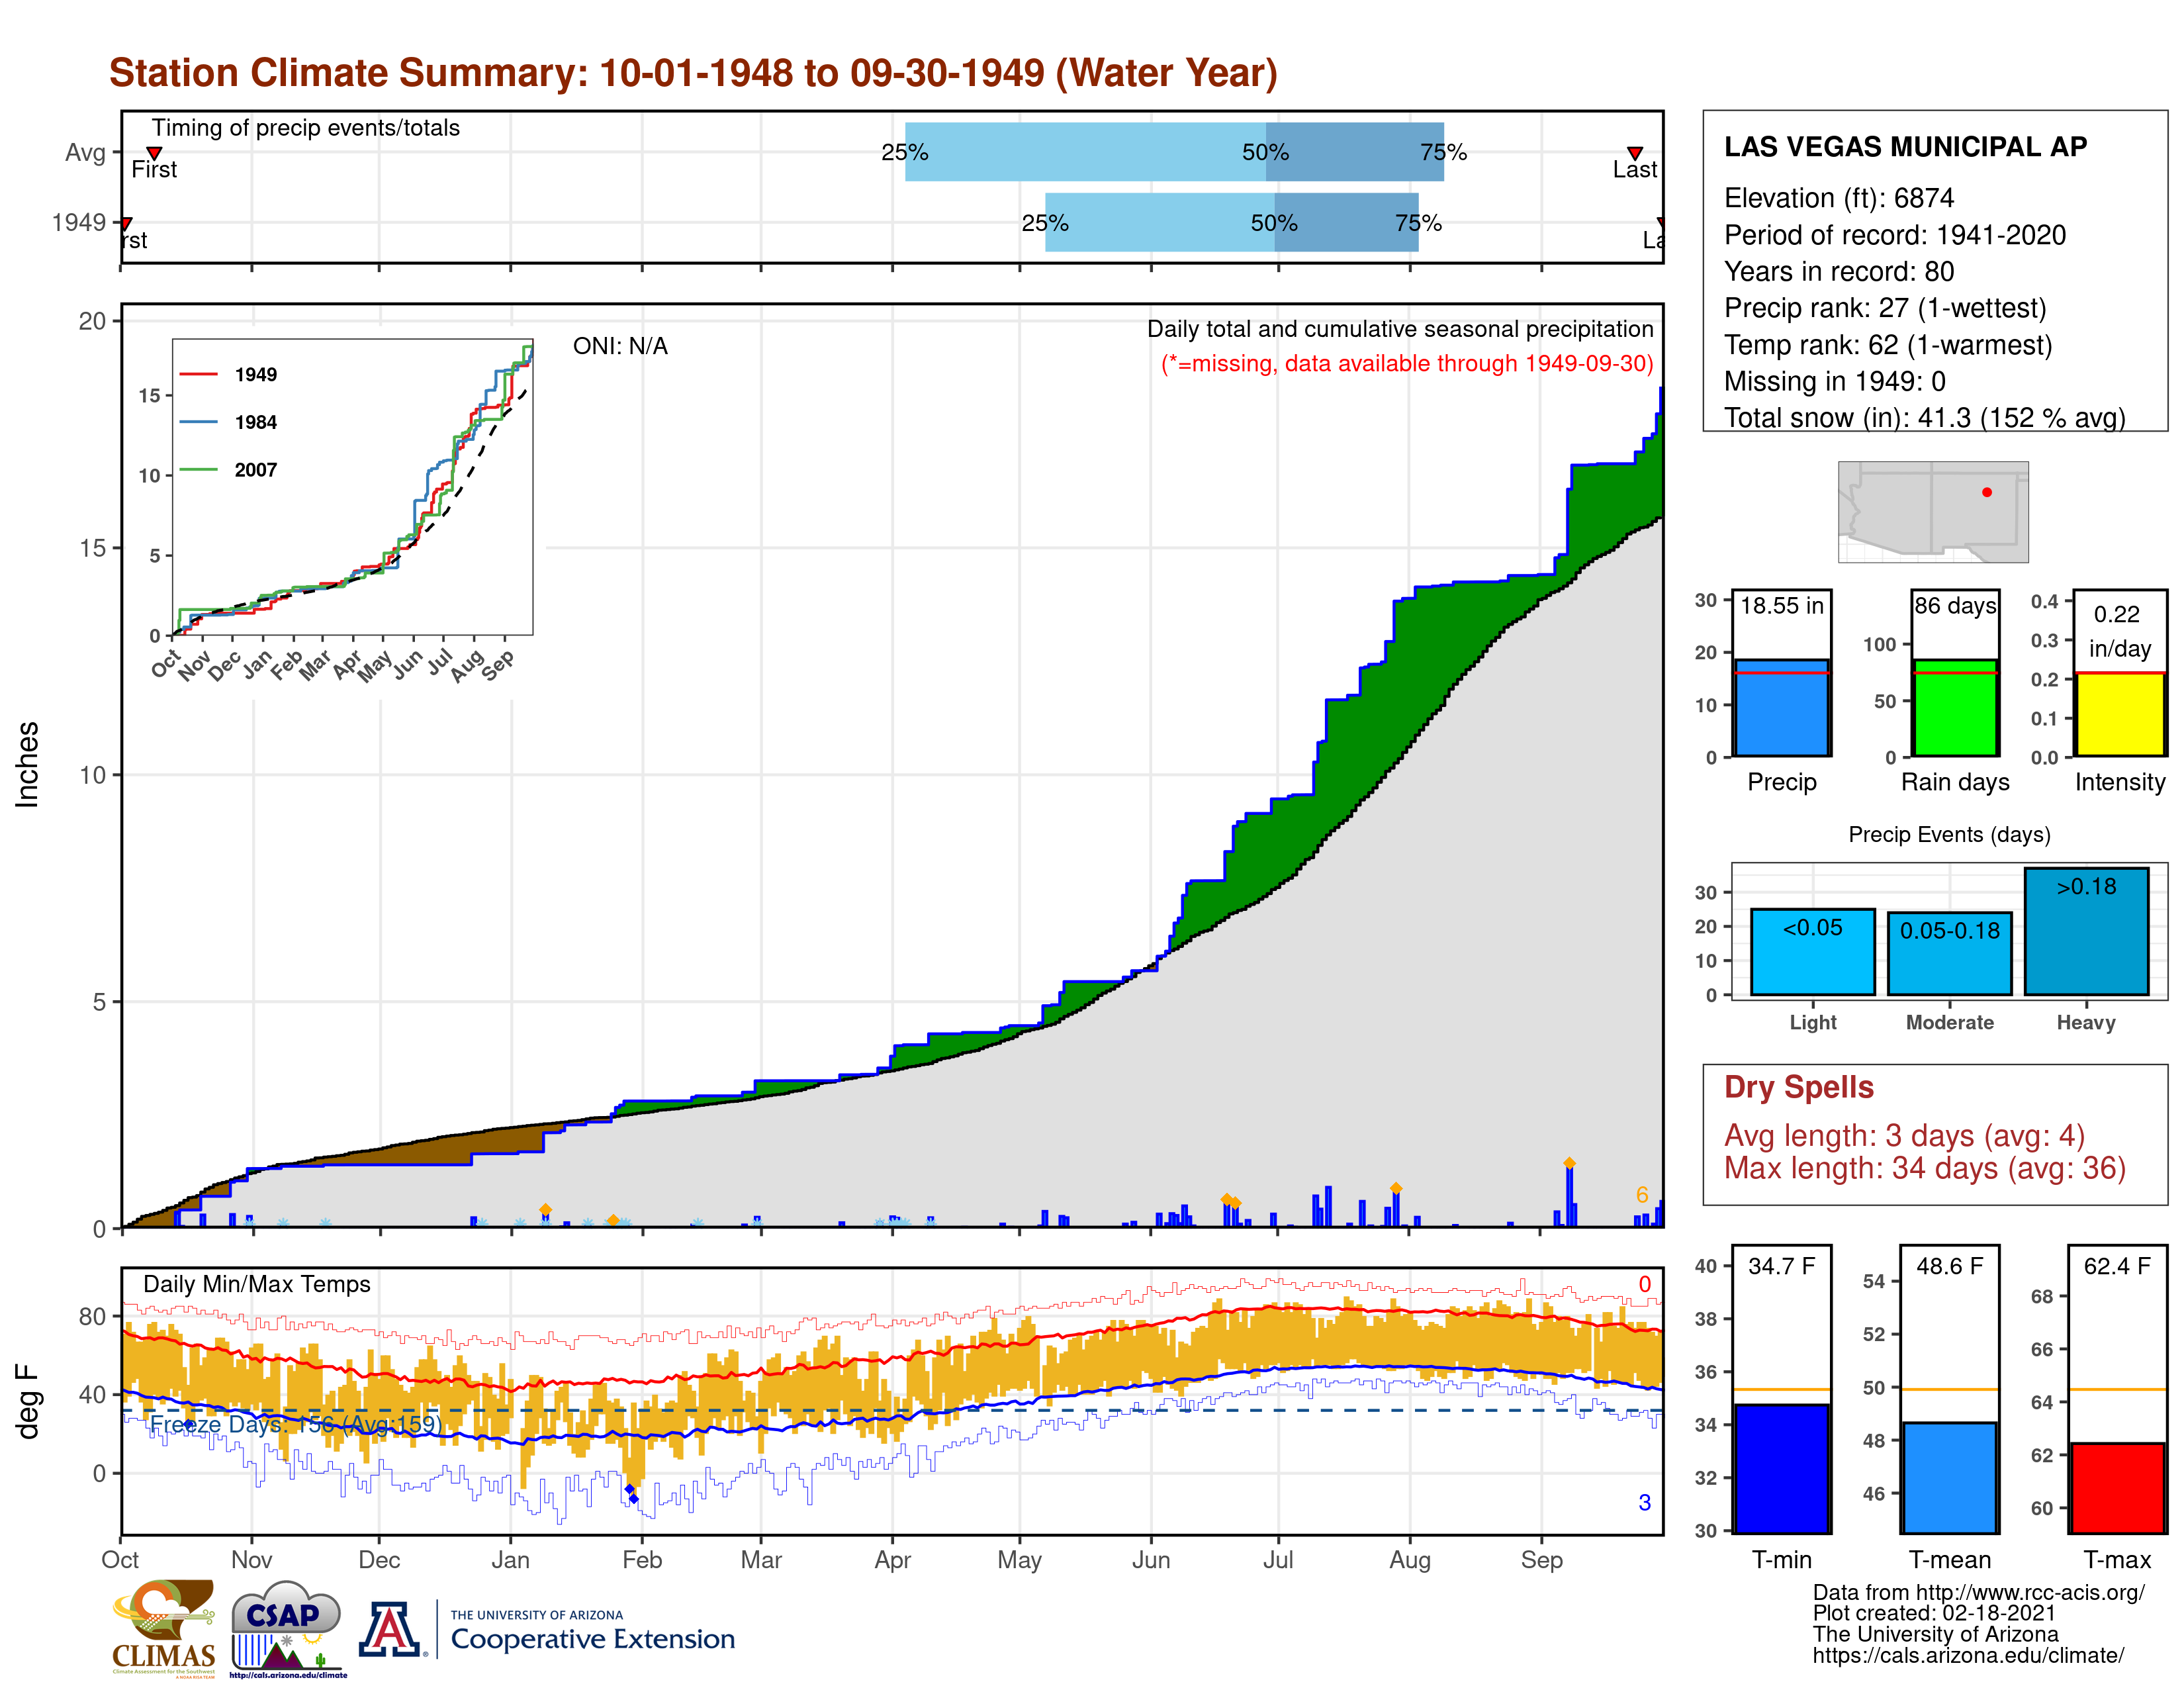
Task: Click the Max length: 34 days text
Action: (1925, 1168)
